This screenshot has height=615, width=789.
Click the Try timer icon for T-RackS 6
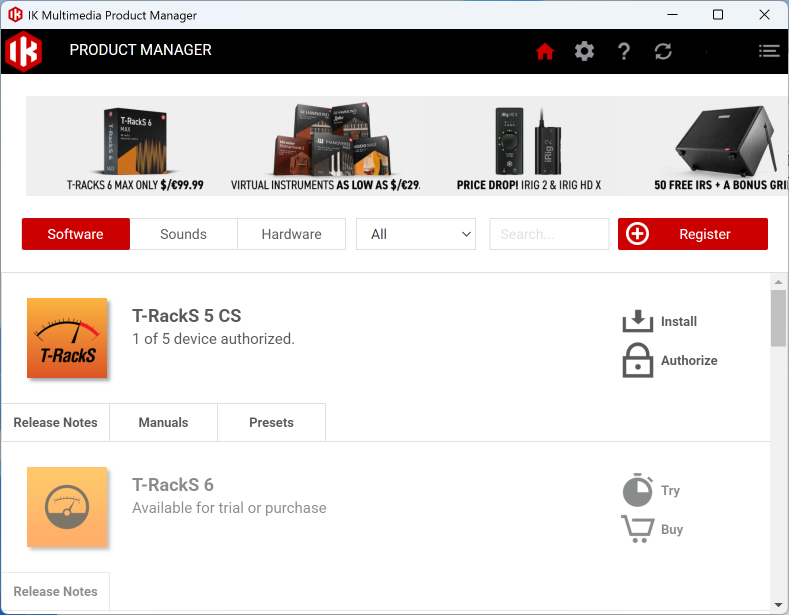(x=638, y=490)
